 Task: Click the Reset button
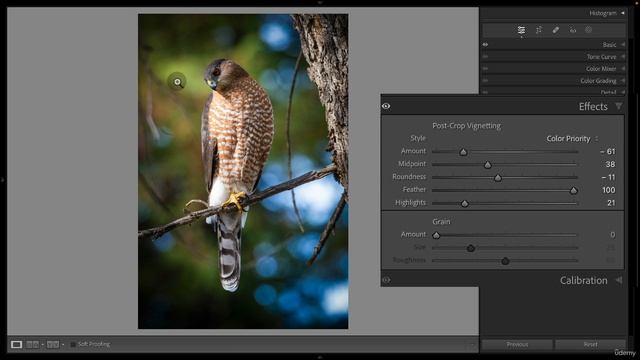pyautogui.click(x=590, y=344)
